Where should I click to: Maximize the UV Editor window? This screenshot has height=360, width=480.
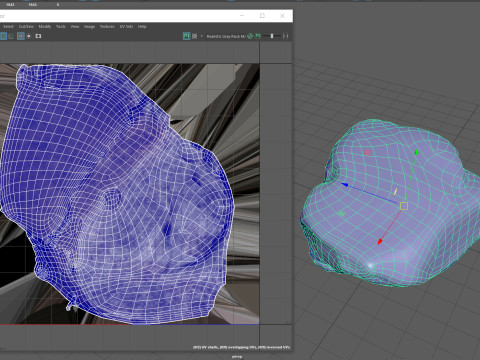(262, 16)
